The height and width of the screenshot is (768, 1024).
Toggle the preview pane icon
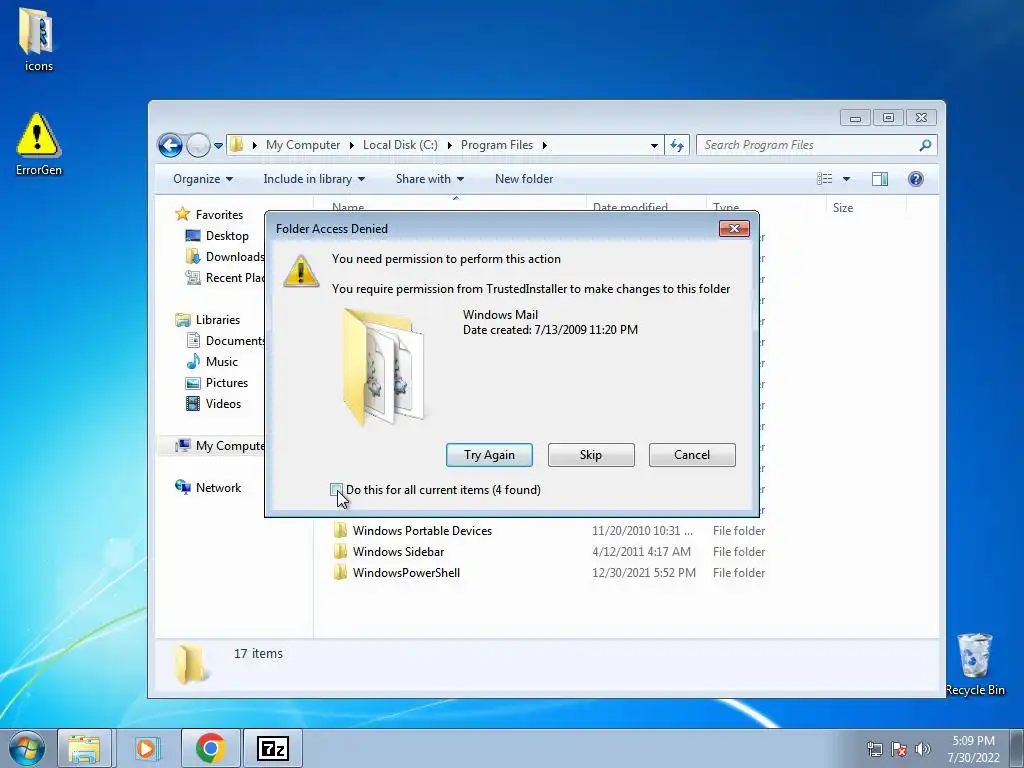pos(880,179)
